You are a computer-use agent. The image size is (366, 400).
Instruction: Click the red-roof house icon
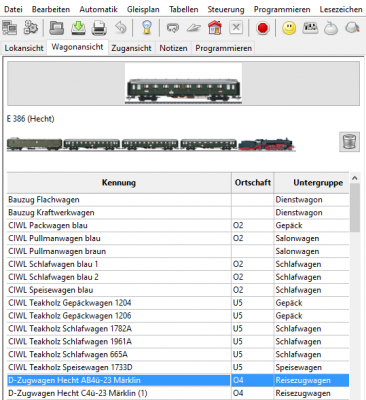tap(215, 28)
